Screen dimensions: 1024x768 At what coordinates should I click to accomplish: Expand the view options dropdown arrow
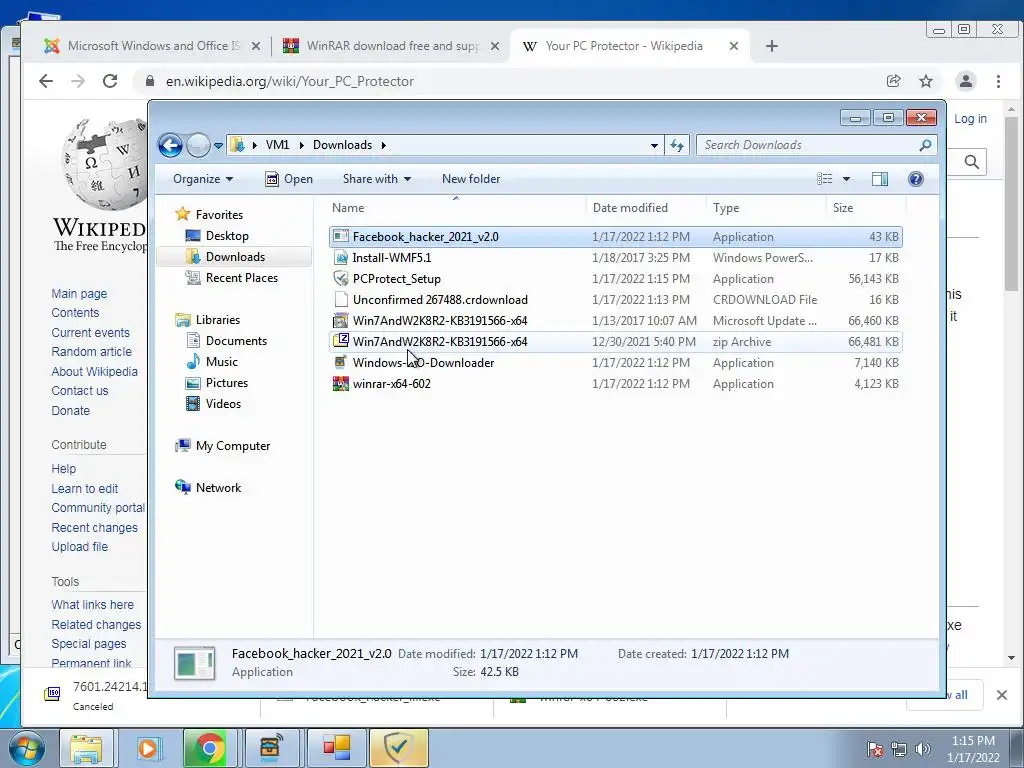click(846, 179)
